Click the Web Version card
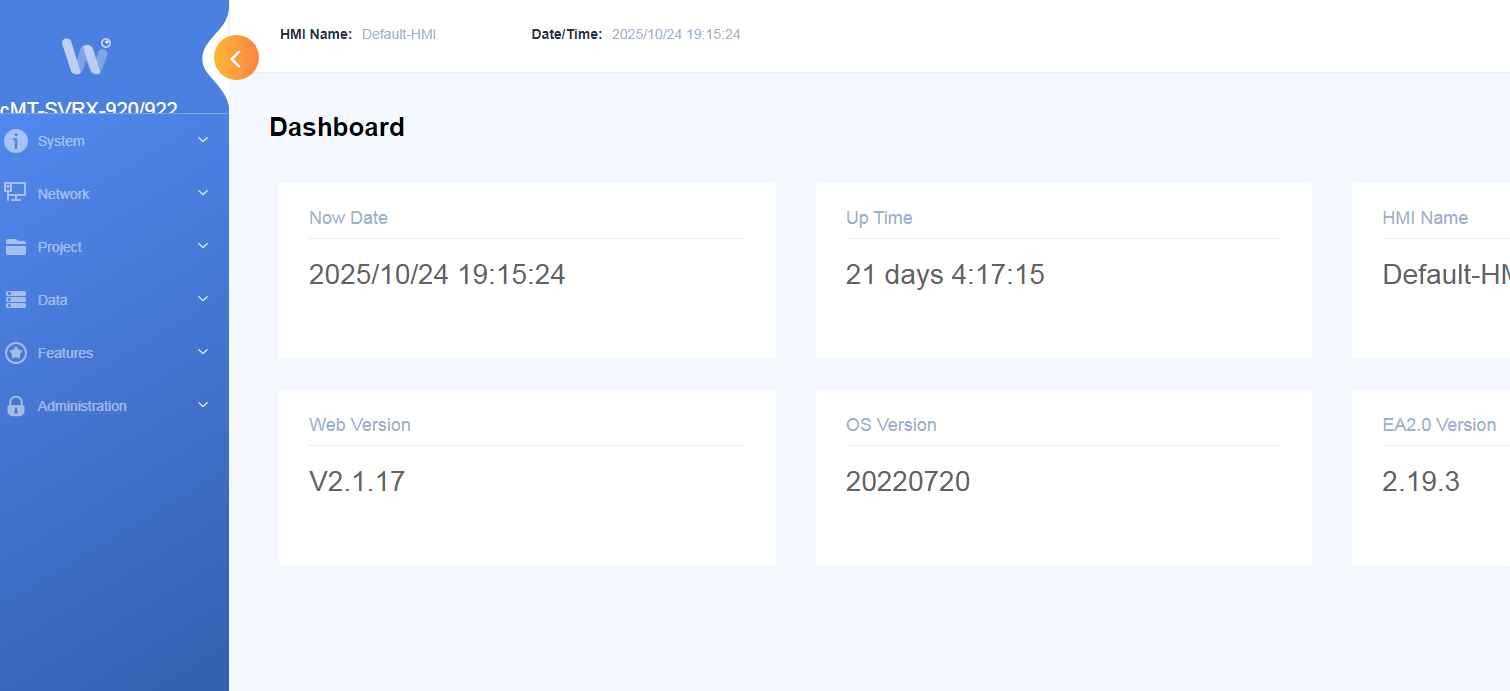1510x691 pixels. [x=527, y=477]
